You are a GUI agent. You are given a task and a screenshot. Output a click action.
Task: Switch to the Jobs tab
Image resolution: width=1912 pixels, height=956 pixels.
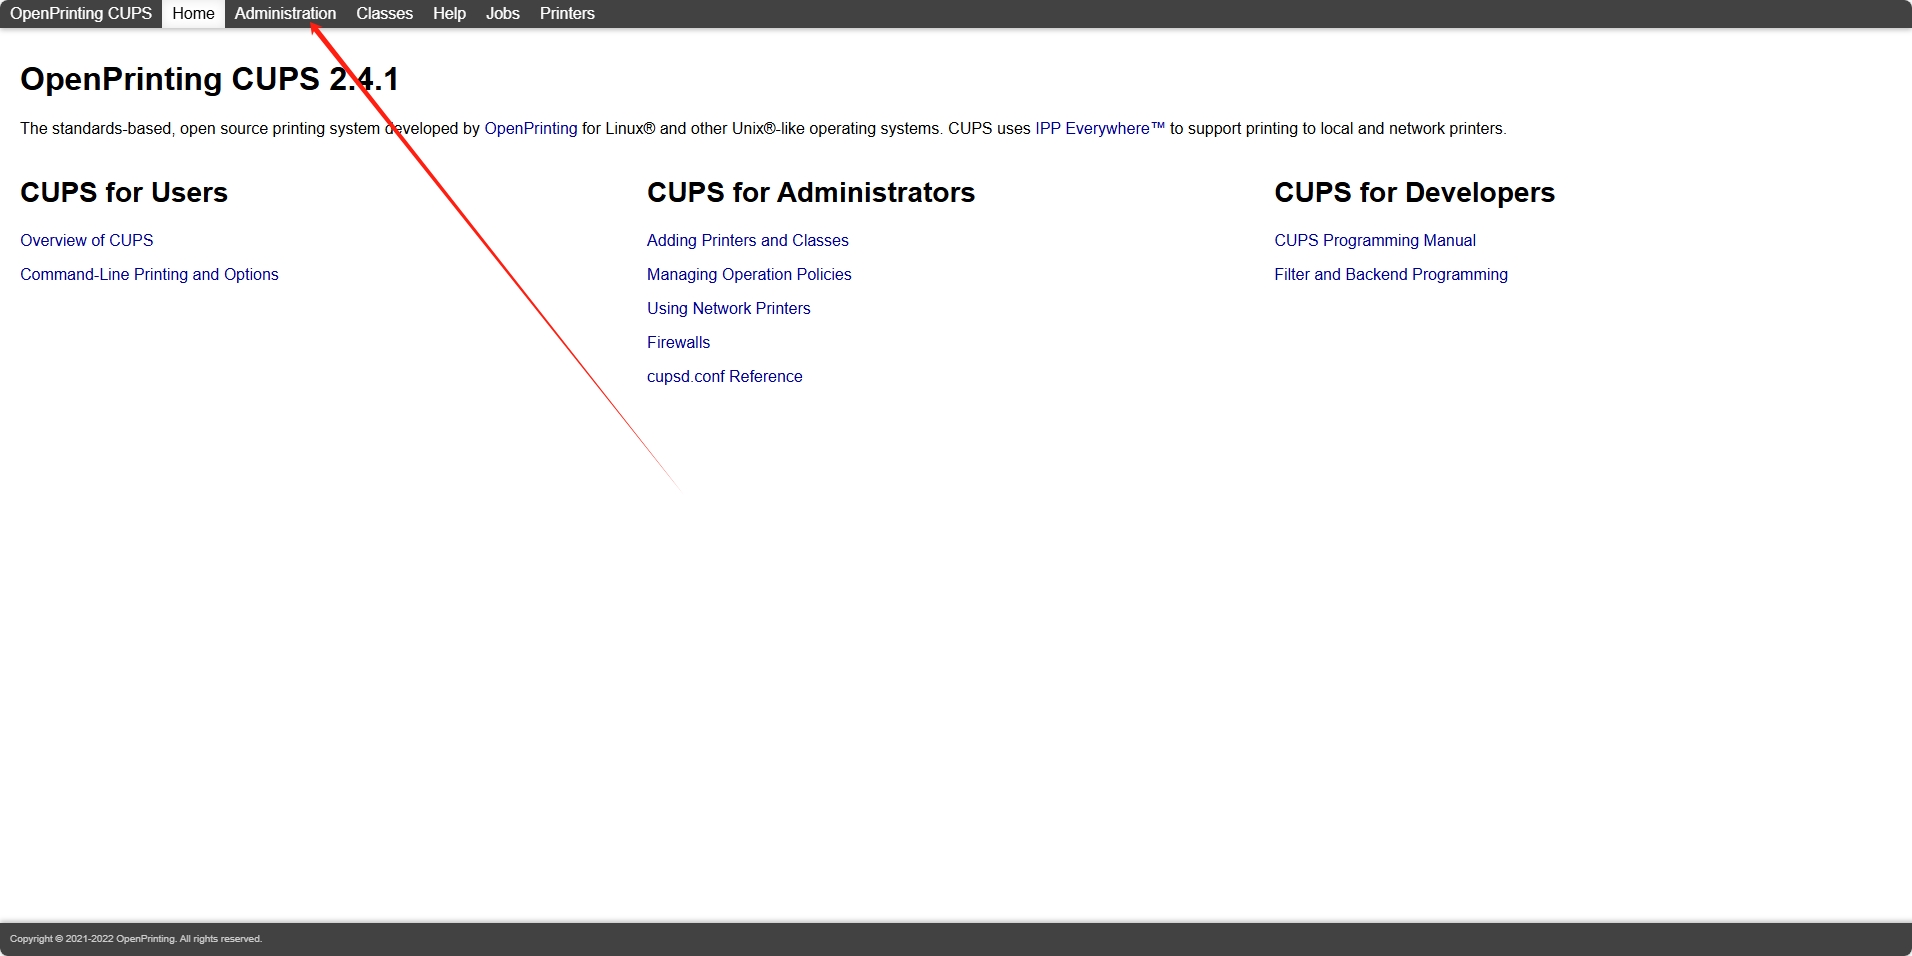pyautogui.click(x=502, y=13)
